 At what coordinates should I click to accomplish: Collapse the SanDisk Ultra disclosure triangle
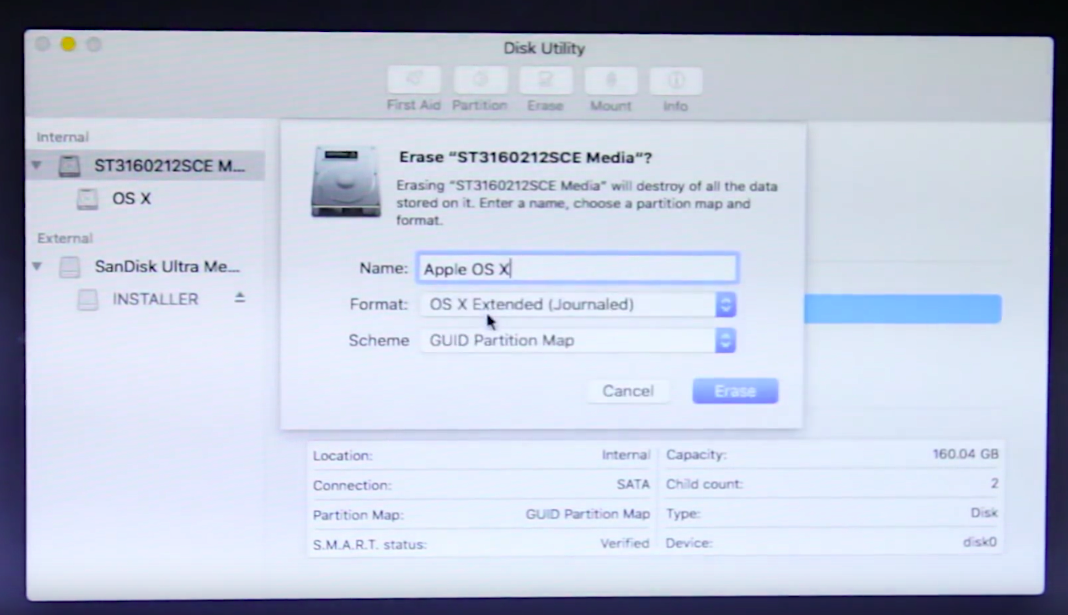37,266
